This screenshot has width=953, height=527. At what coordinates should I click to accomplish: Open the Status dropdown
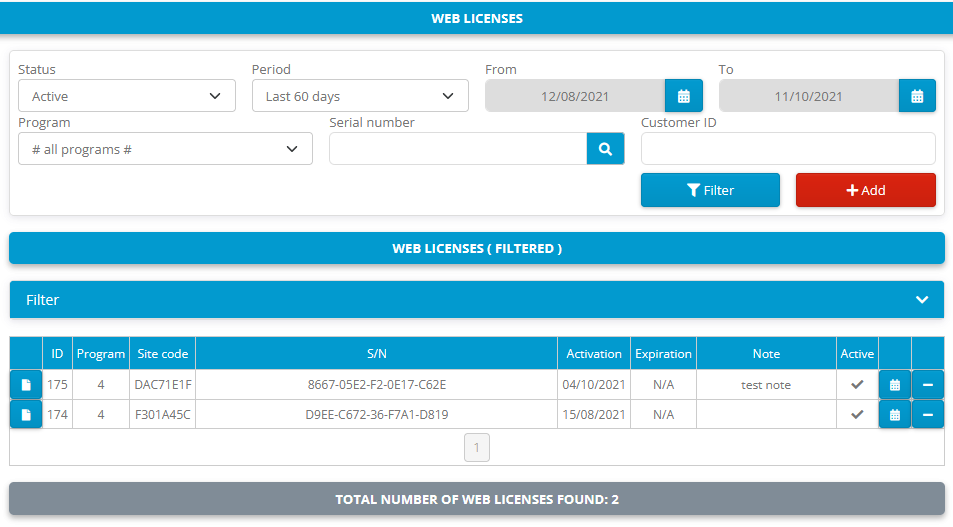127,96
